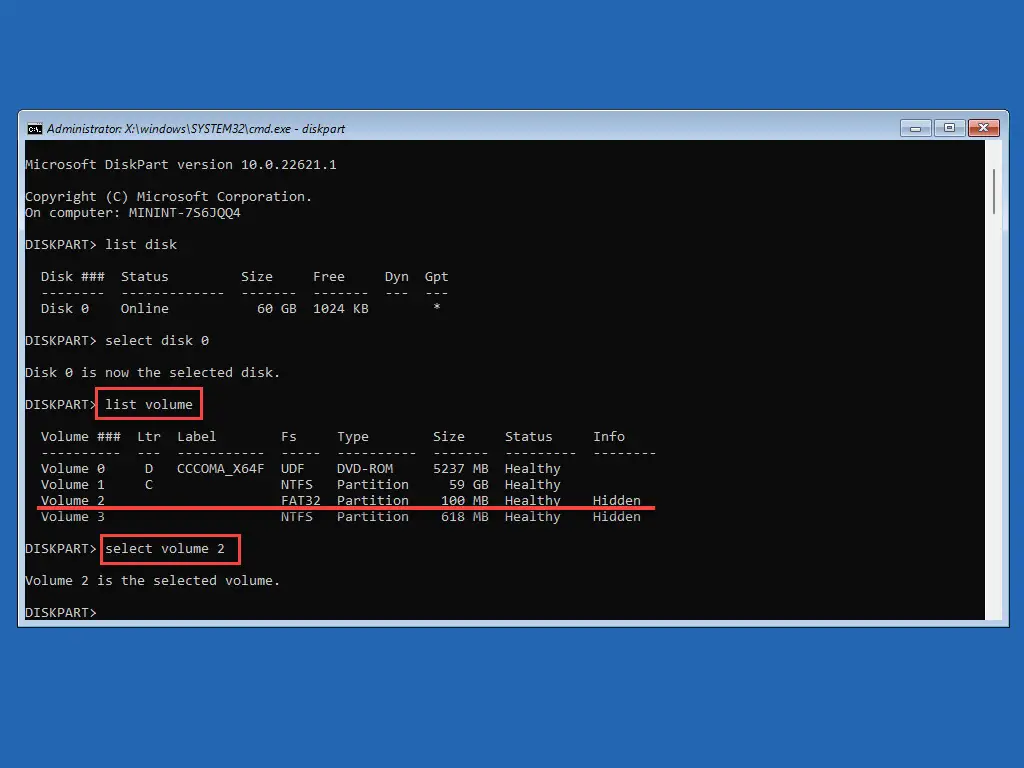Click the '100 MB' size value
Image resolution: width=1024 pixels, height=768 pixels.
(x=464, y=501)
